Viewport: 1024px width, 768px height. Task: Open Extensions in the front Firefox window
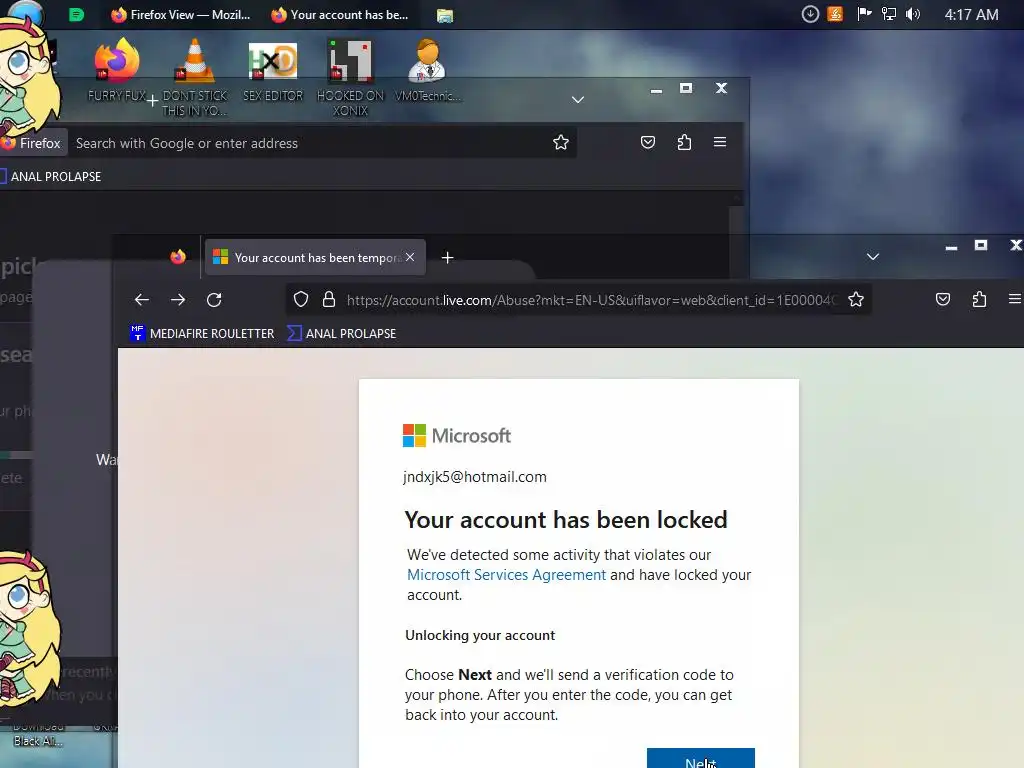[979, 300]
